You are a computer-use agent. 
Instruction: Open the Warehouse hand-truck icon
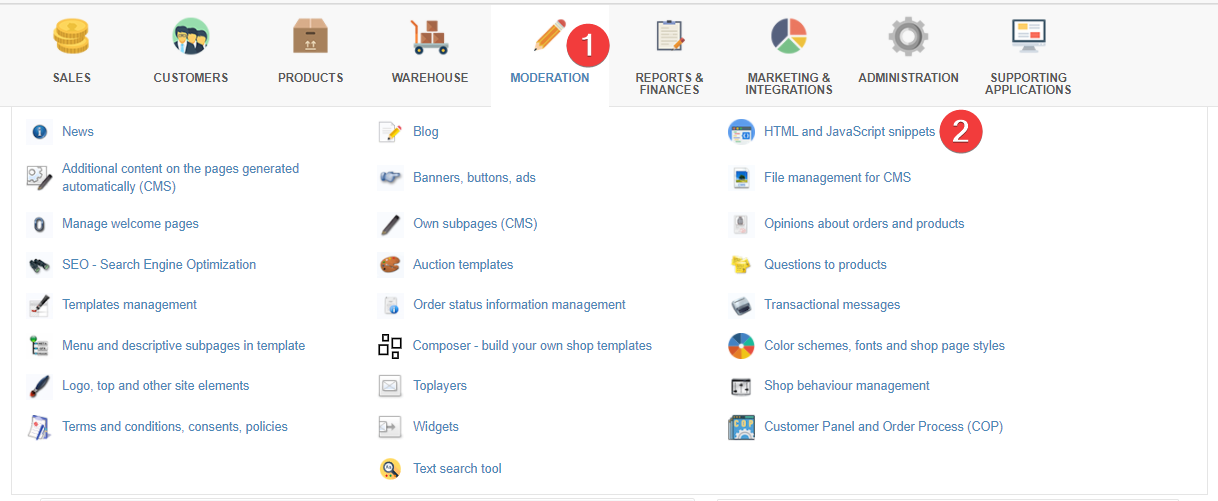(x=430, y=36)
